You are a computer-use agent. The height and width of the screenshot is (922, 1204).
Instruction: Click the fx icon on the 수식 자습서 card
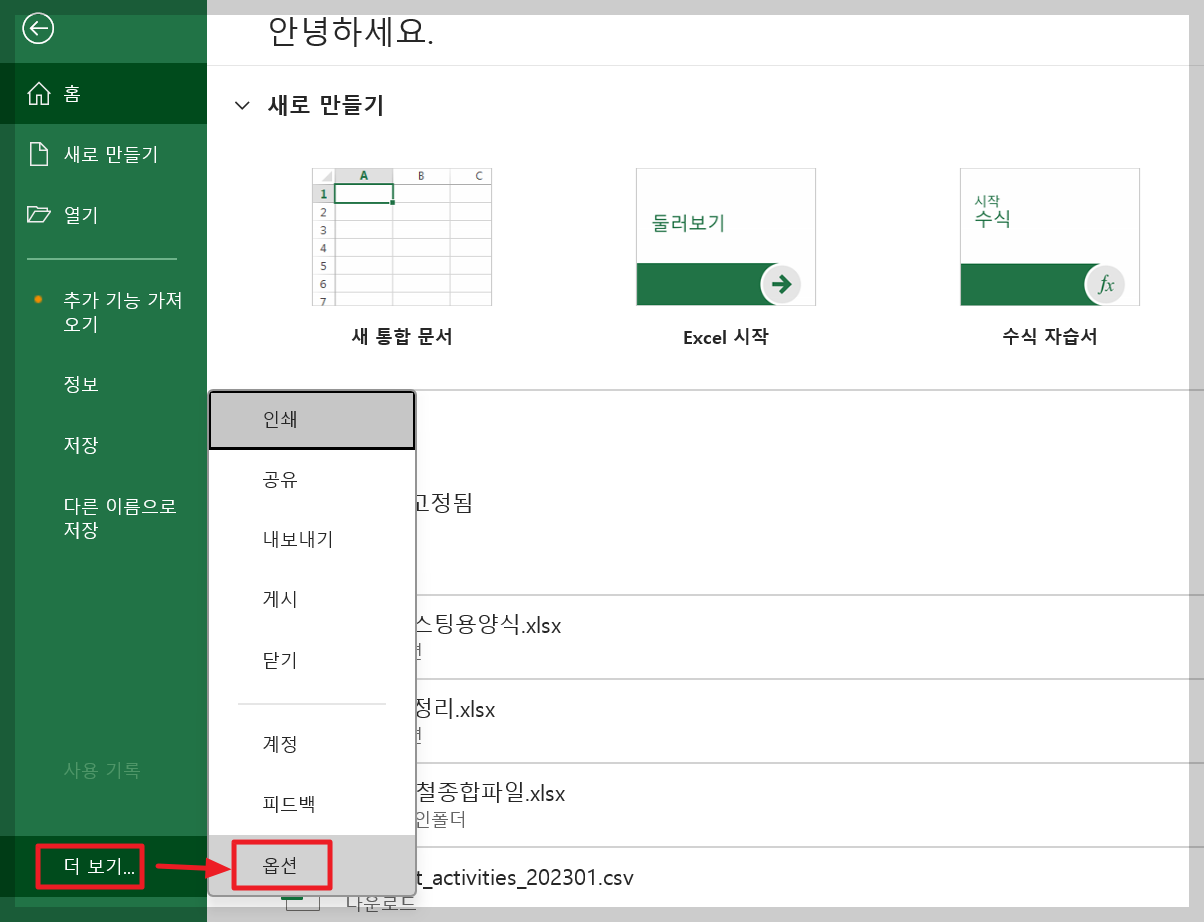point(1105,284)
